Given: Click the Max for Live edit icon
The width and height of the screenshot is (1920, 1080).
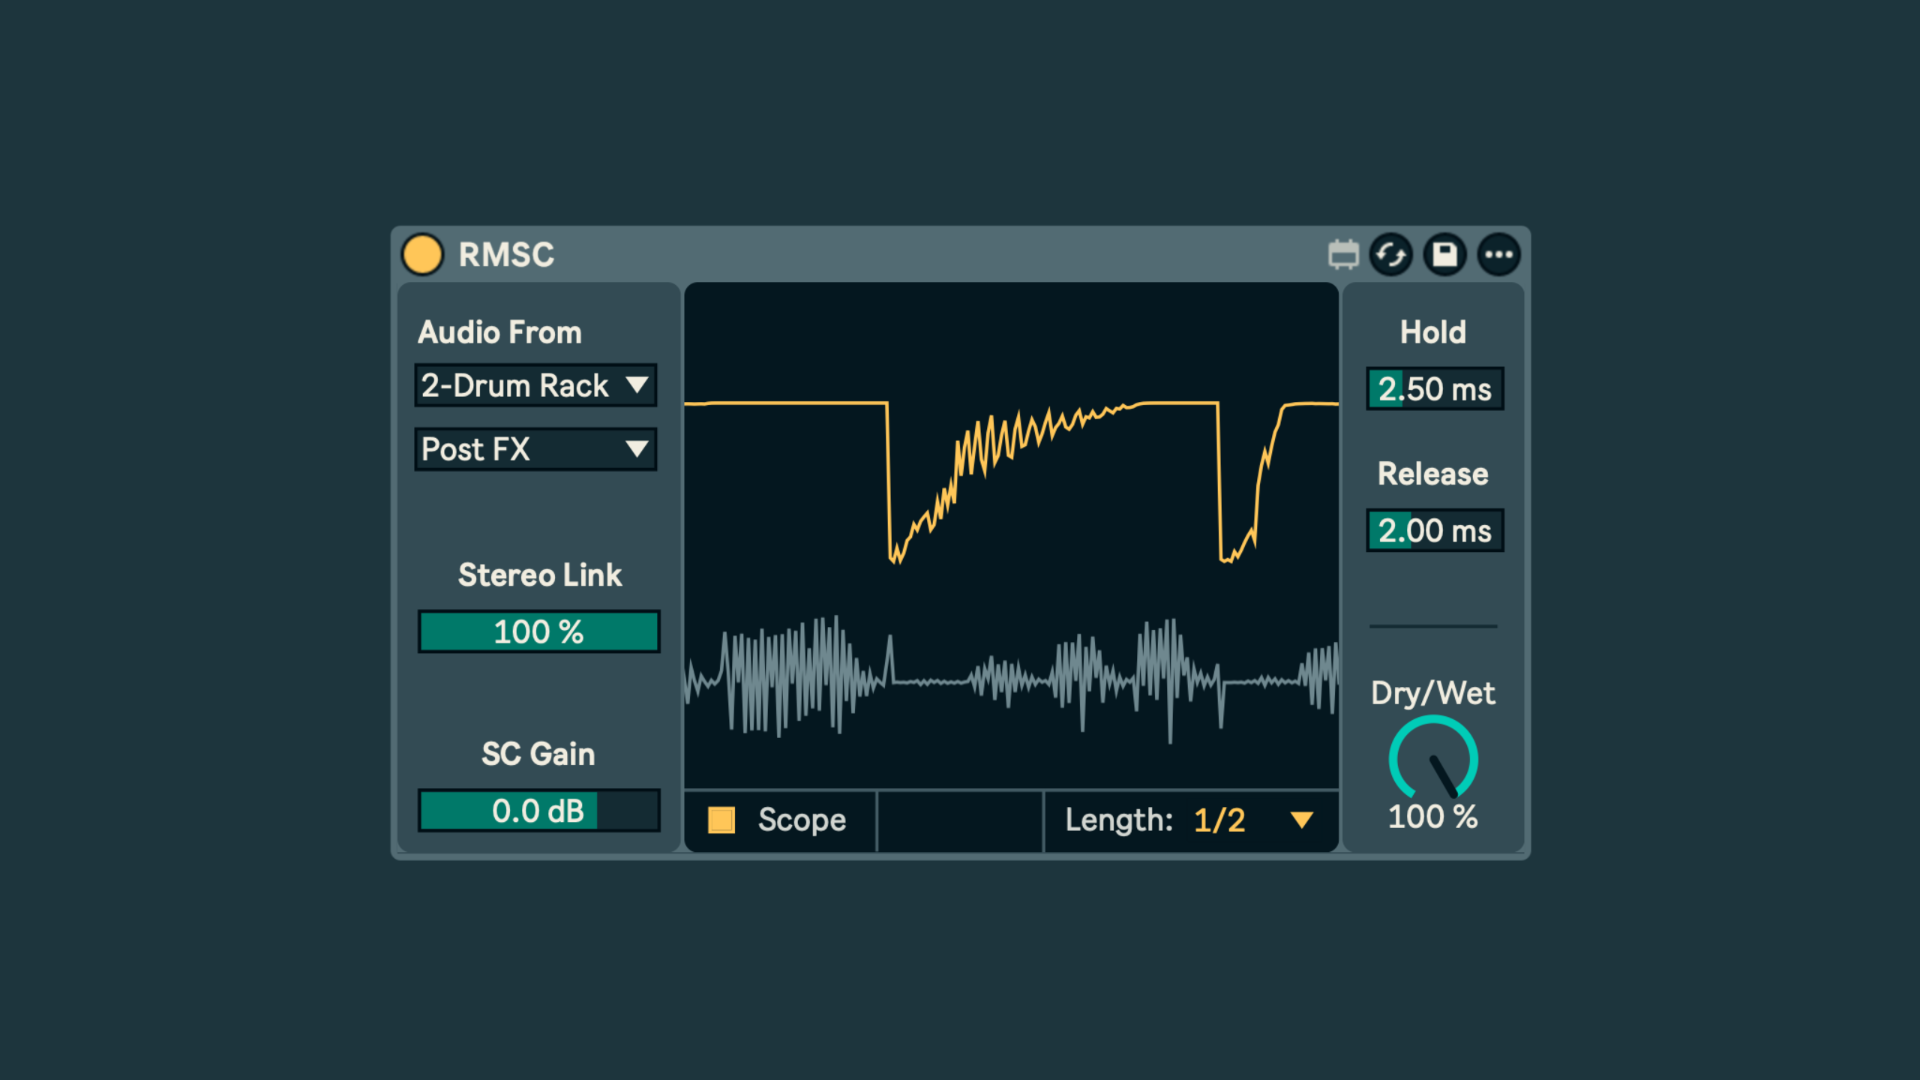Looking at the screenshot, I should pyautogui.click(x=1343, y=255).
